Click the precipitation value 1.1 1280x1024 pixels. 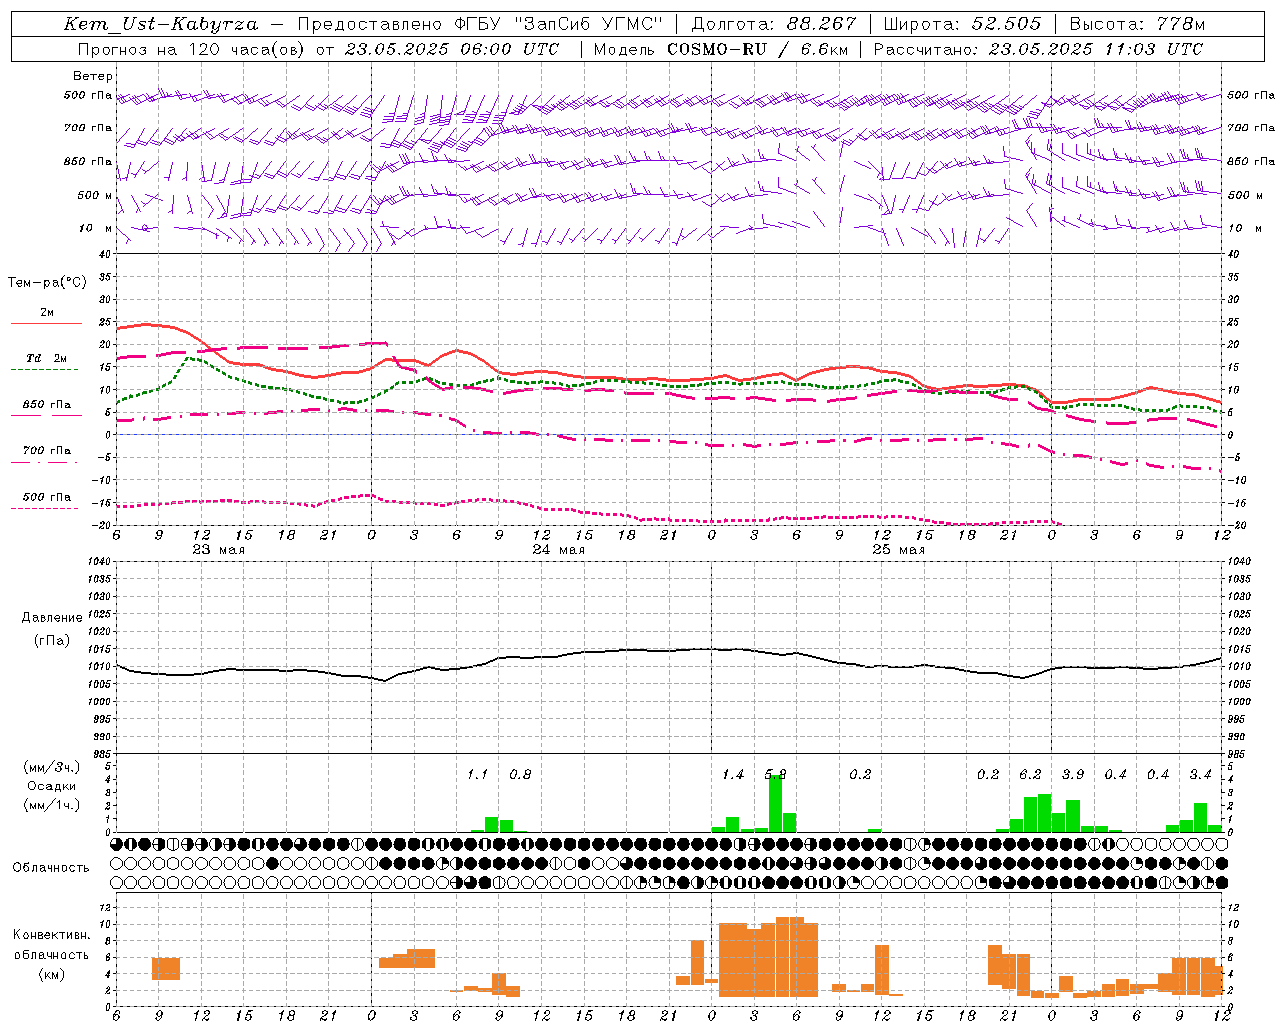tap(477, 774)
